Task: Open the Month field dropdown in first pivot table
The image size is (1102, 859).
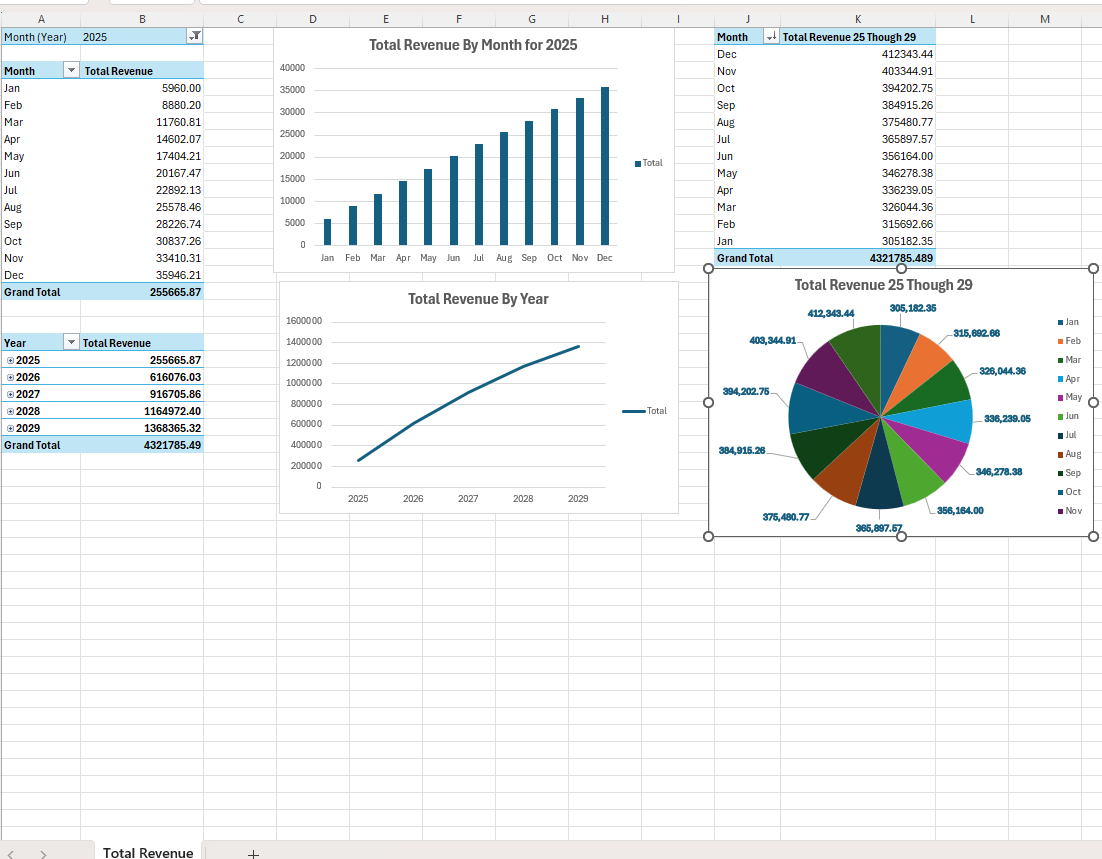Action: tap(71, 70)
